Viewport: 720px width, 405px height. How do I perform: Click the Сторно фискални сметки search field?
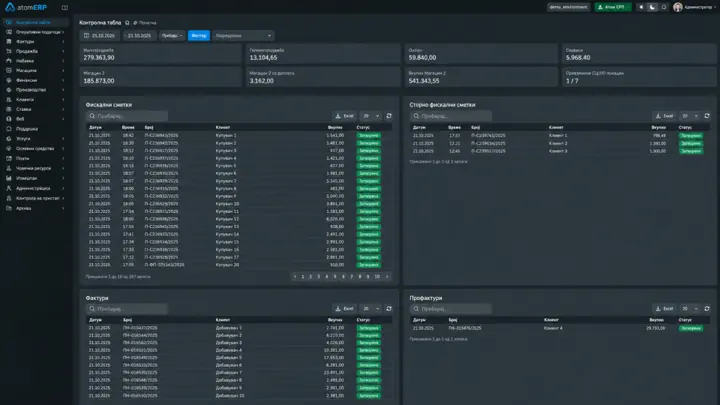(450, 116)
